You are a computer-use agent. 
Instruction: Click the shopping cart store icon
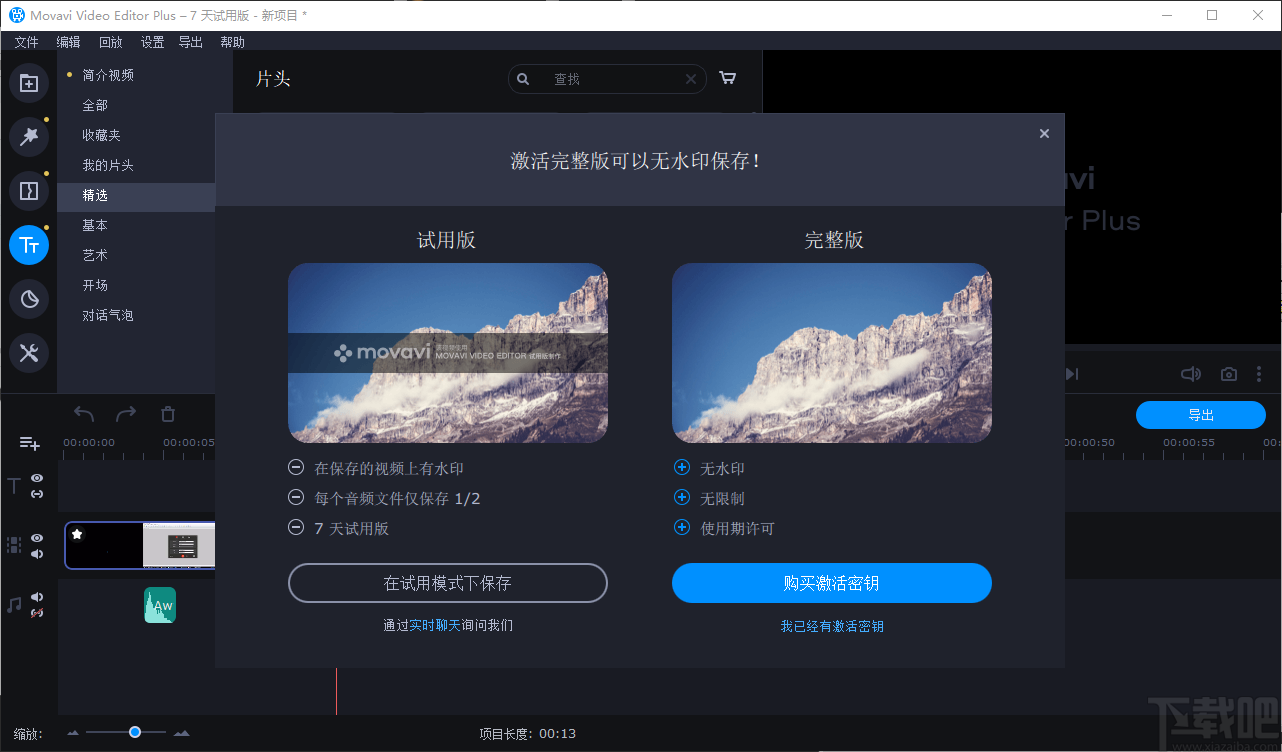click(728, 78)
